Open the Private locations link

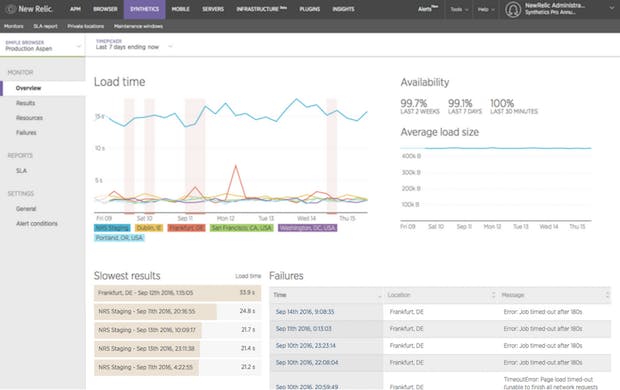pyautogui.click(x=85, y=26)
